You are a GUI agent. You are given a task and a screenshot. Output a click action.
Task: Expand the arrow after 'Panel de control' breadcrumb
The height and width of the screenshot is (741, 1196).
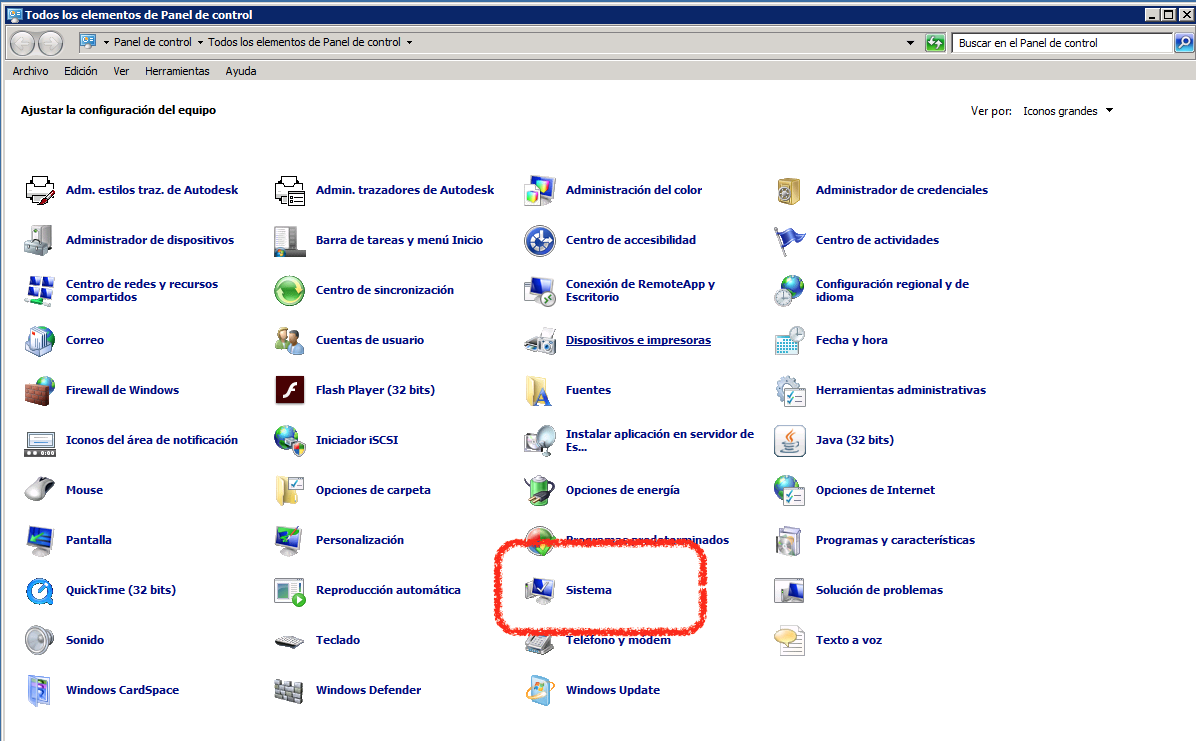(201, 43)
